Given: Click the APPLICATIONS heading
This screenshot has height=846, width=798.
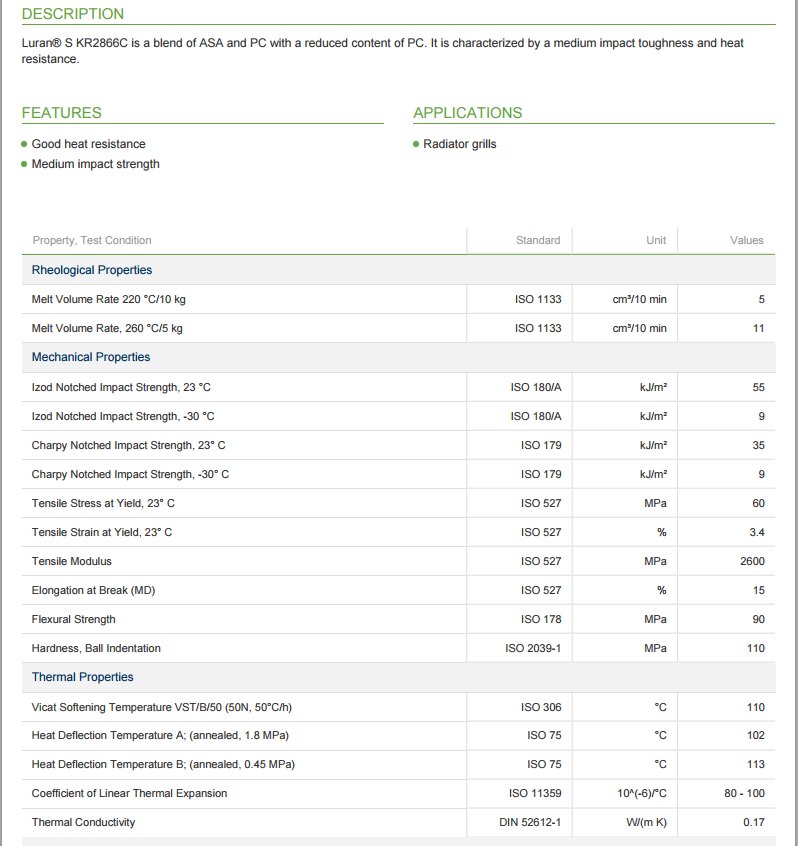Looking at the screenshot, I should point(467,112).
